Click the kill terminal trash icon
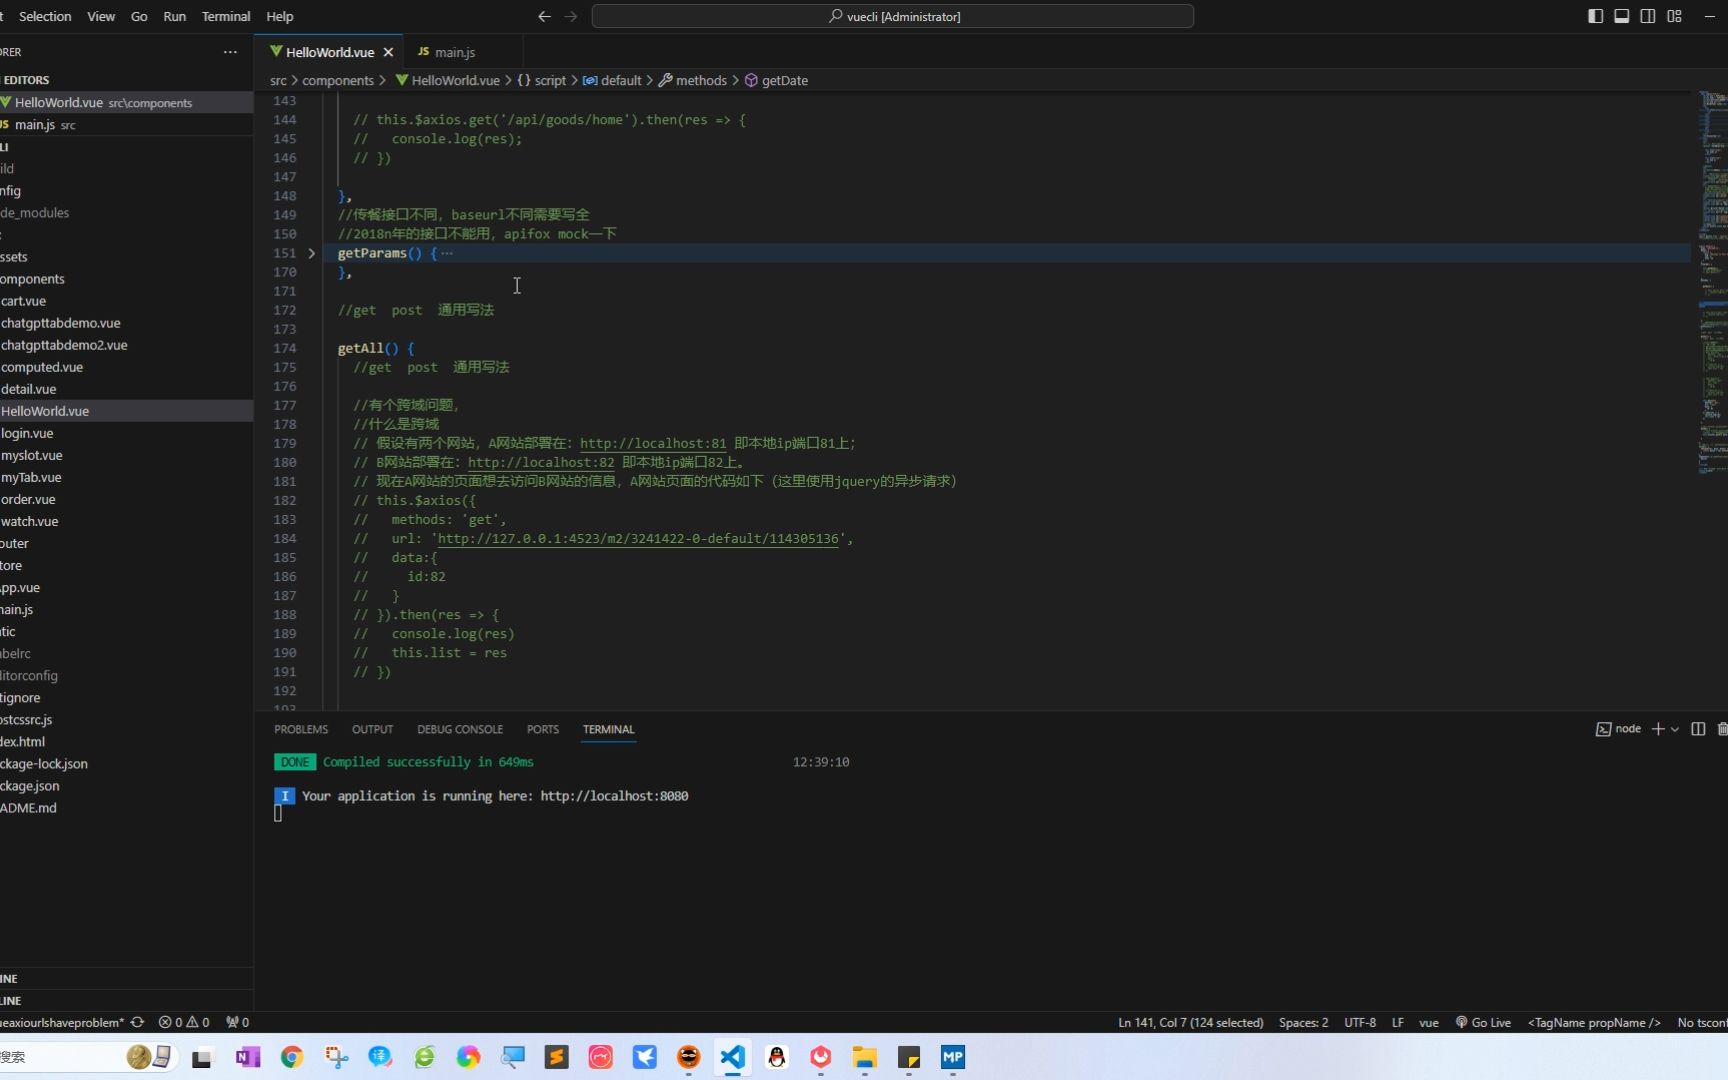Viewport: 1728px width, 1080px height. click(x=1722, y=730)
